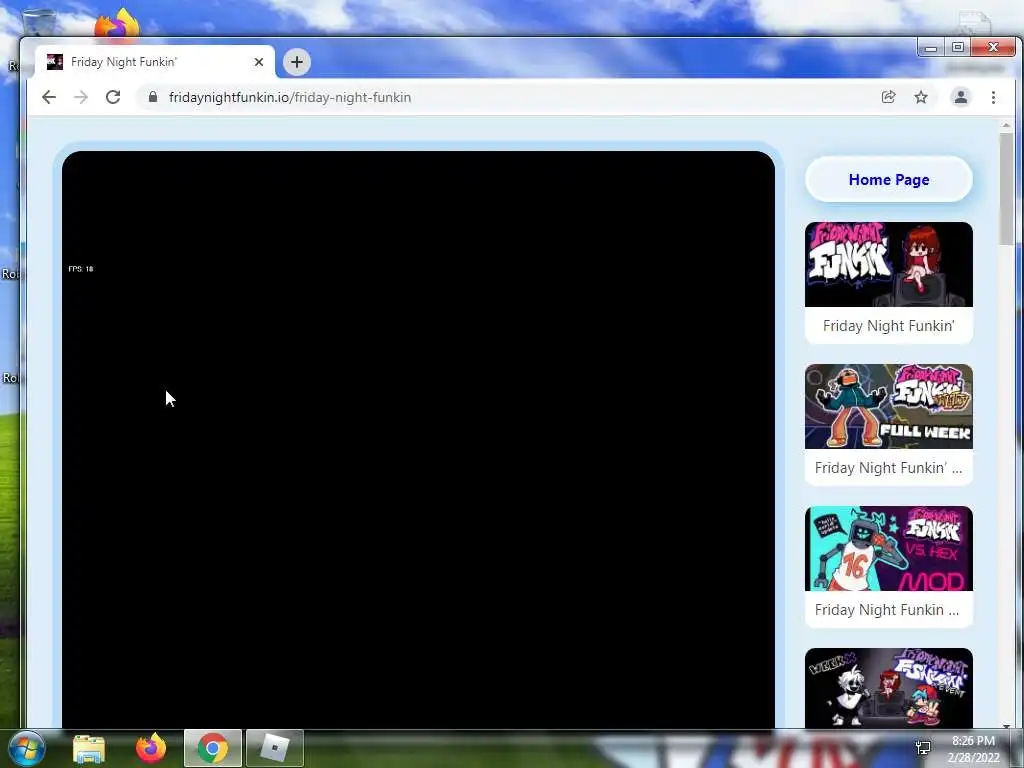Click the page scrollbar up arrow
Viewport: 1024px width, 768px height.
[1006, 125]
